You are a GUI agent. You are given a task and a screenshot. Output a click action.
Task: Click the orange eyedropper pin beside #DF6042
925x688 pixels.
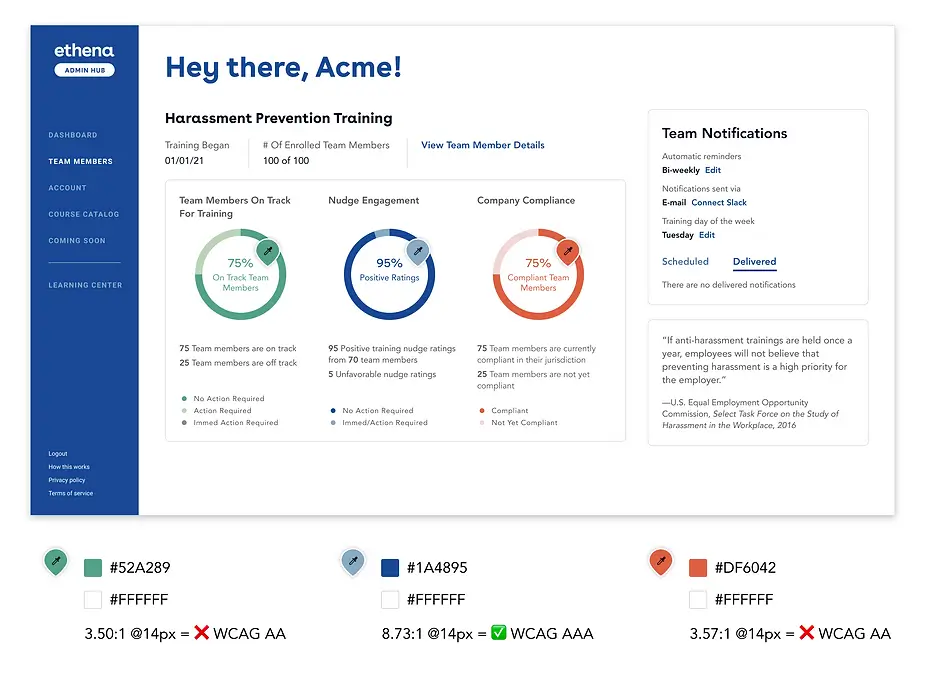pyautogui.click(x=661, y=561)
